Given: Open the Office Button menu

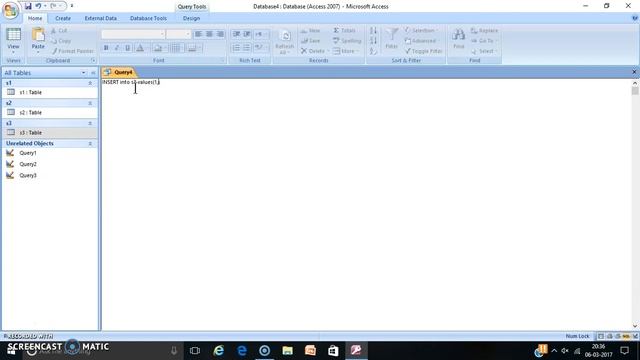Looking at the screenshot, I should point(10,10).
